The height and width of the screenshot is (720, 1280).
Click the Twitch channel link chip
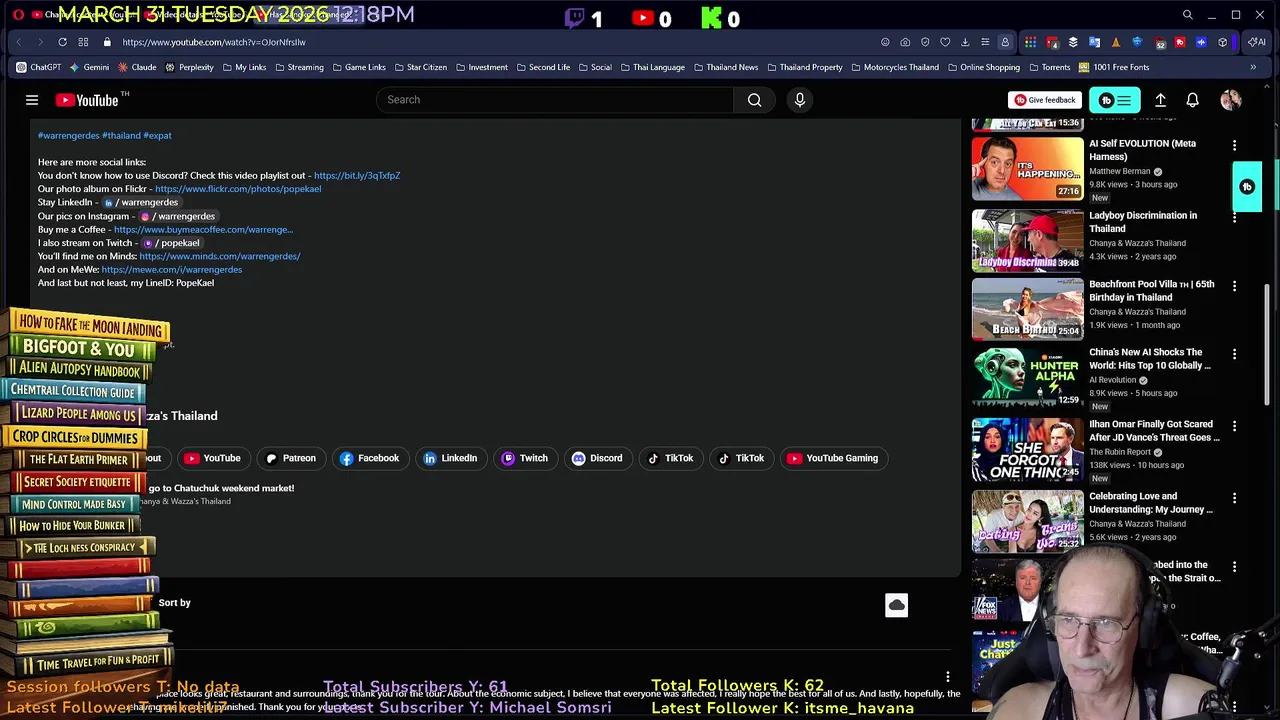tap(525, 458)
